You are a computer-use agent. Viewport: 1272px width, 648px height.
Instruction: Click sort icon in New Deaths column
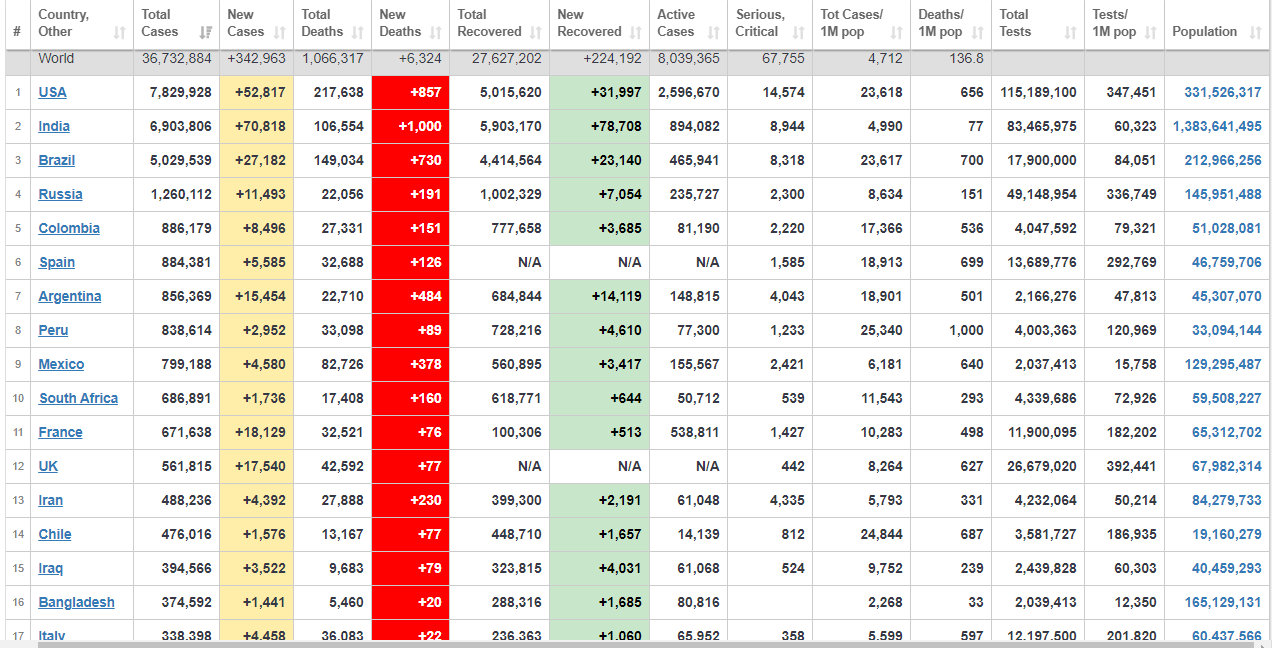point(436,33)
